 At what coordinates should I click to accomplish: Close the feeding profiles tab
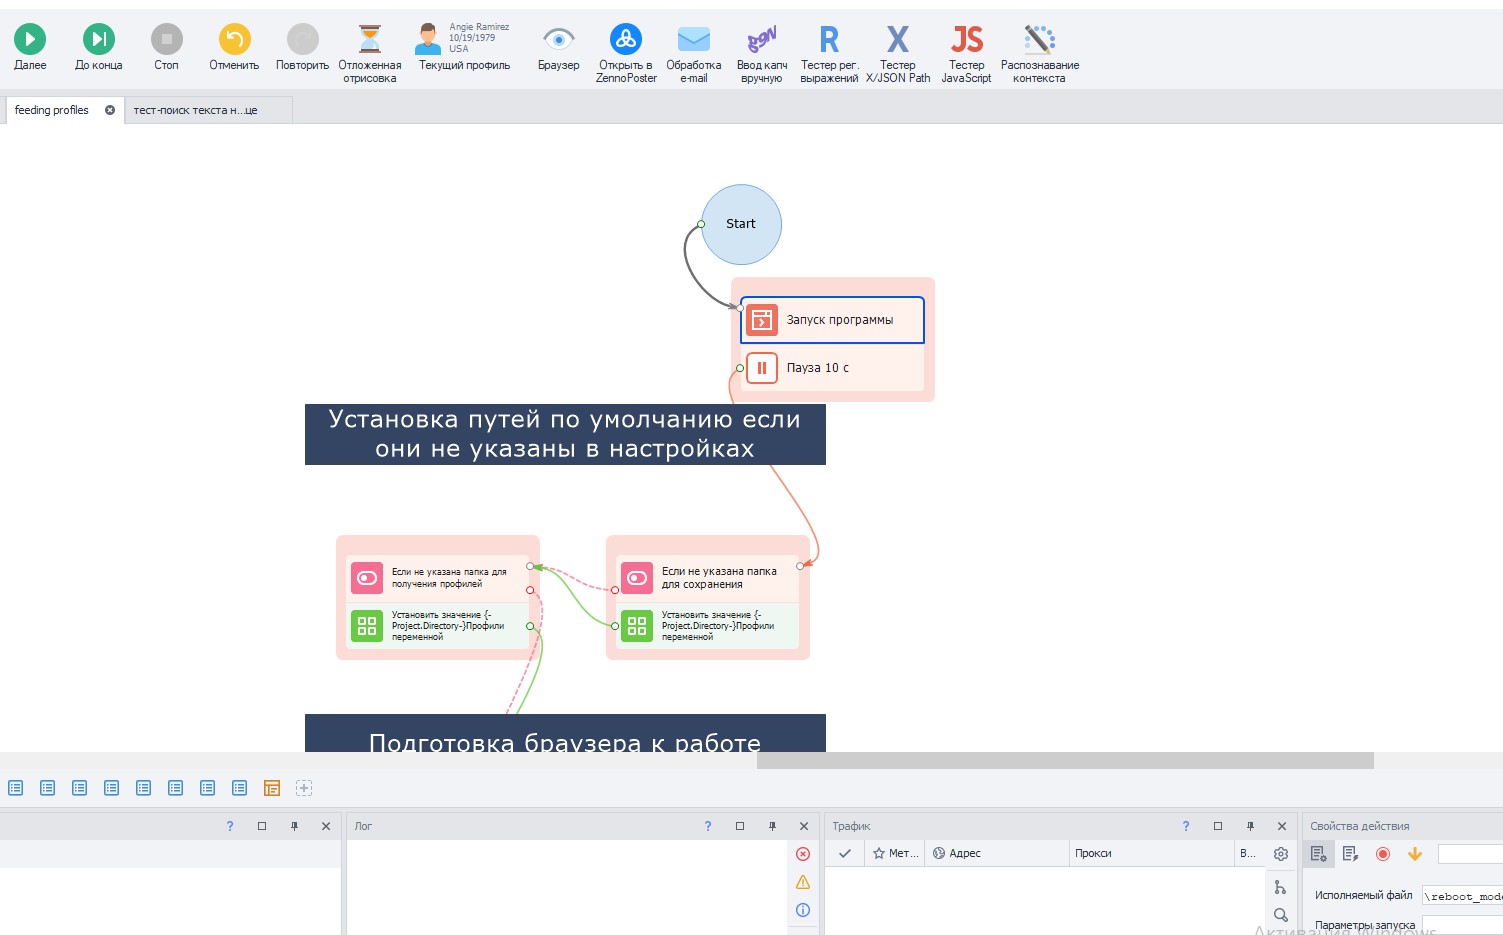tap(110, 110)
